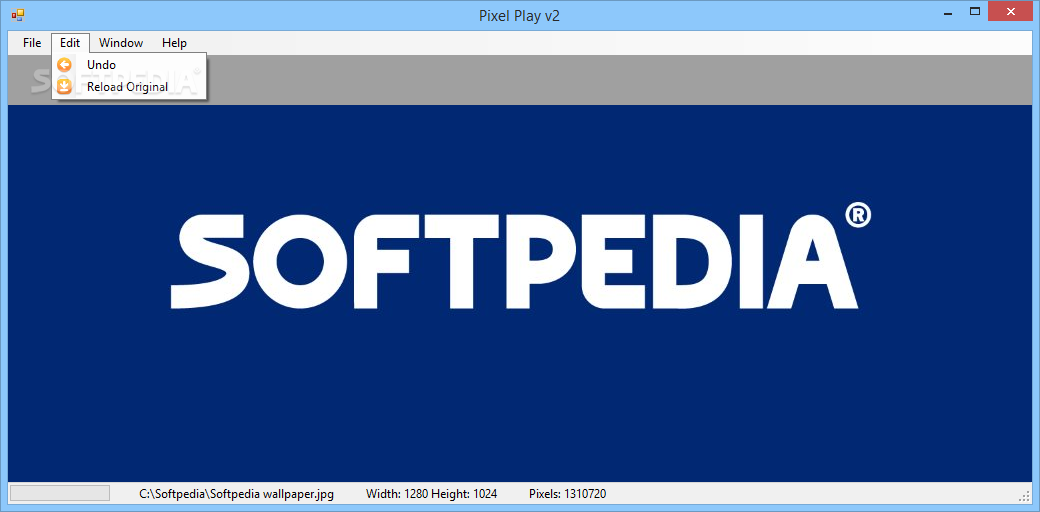Click the file path C:\Softpedia\Softpedia wallpaper.jpg
1040x512 pixels.
pos(236,493)
